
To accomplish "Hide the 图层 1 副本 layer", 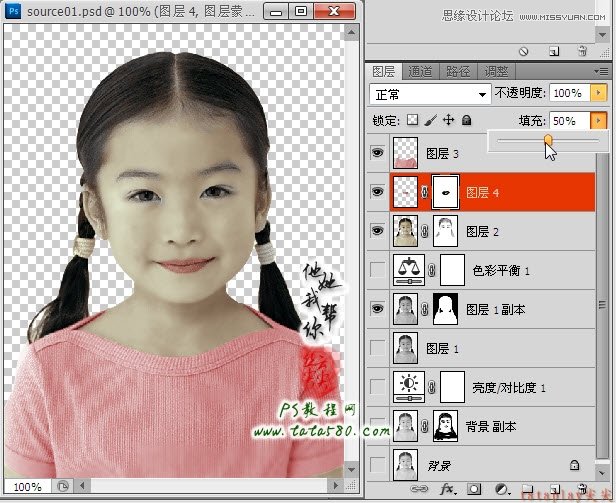I will pos(378,309).
